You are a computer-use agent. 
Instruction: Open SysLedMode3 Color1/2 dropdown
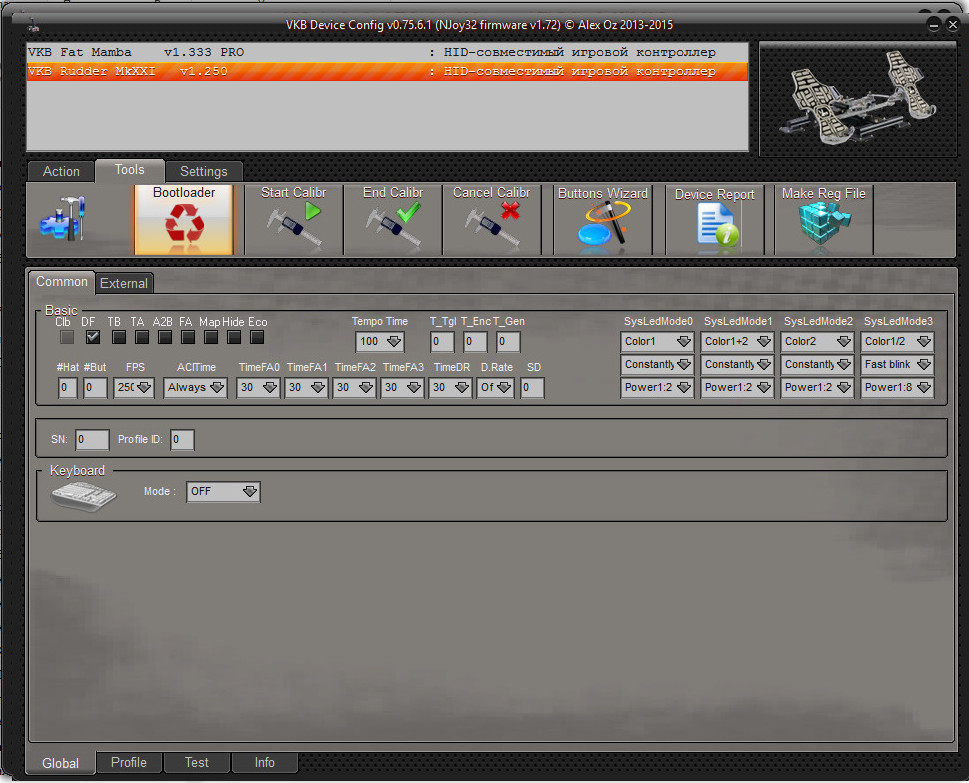tap(897, 341)
